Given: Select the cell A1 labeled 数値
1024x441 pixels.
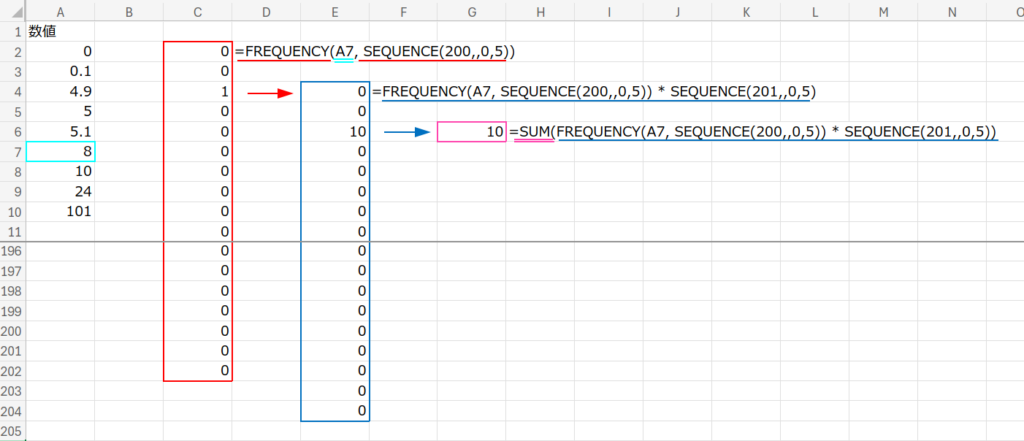Looking at the screenshot, I should [60, 31].
